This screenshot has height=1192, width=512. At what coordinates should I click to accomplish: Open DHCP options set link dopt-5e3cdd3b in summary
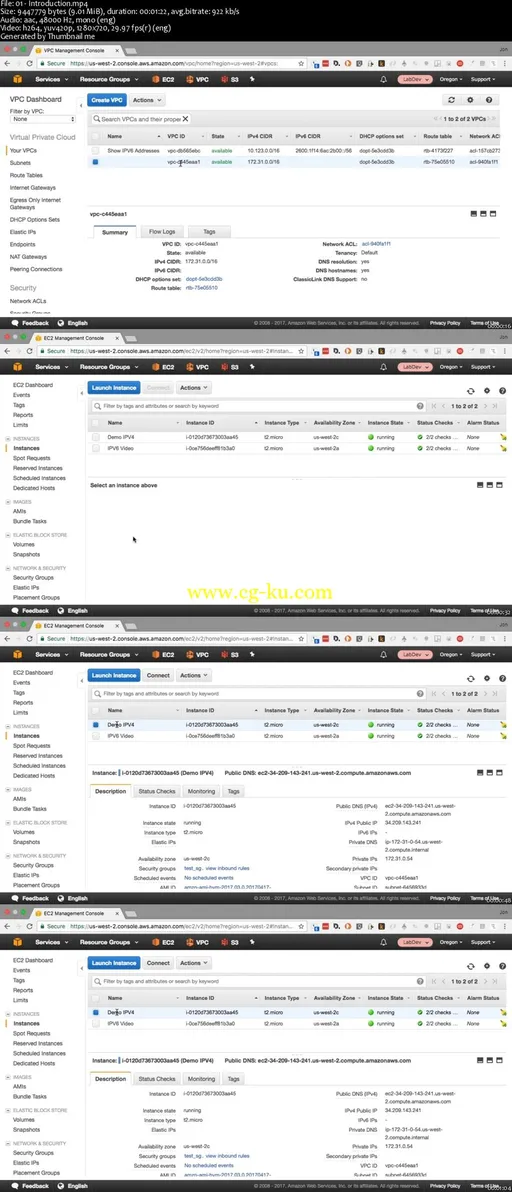point(204,279)
